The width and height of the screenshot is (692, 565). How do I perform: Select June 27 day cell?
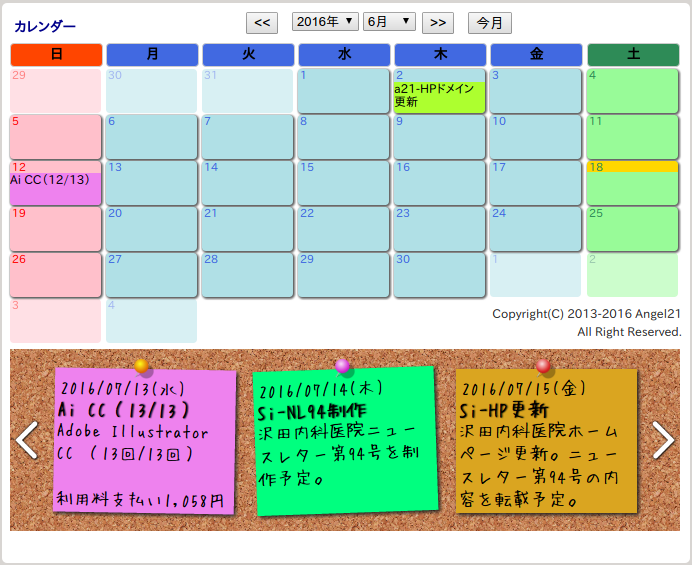(151, 275)
